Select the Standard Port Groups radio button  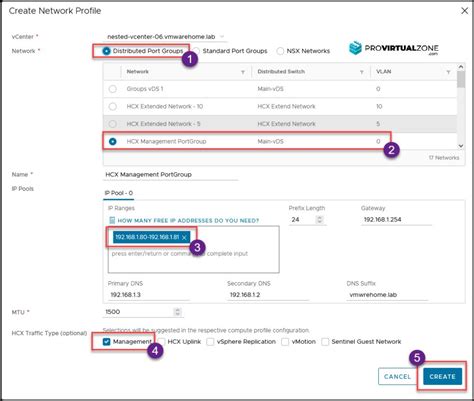[197, 51]
